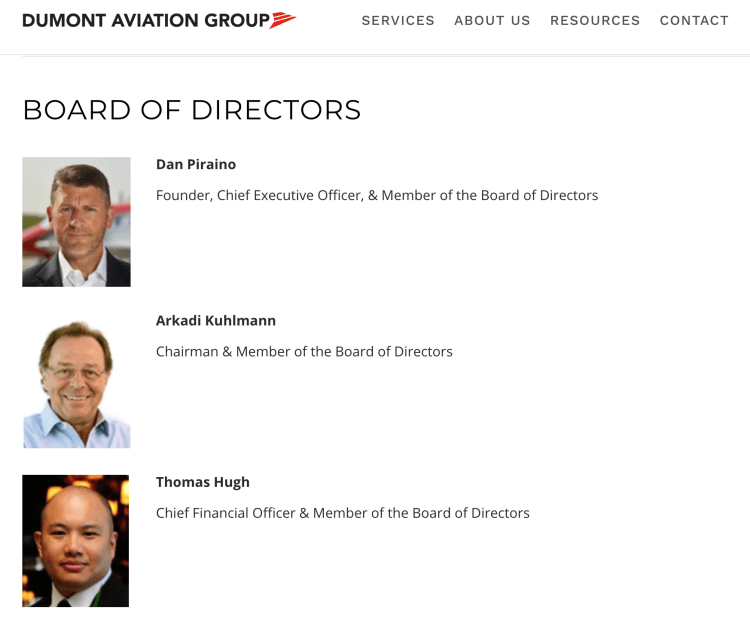Click the horizontal divider below the header
The image size is (750, 626).
[386, 56]
